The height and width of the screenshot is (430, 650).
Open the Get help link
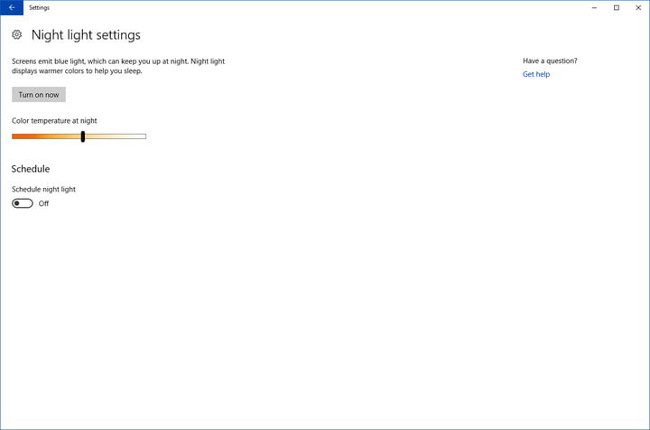536,74
